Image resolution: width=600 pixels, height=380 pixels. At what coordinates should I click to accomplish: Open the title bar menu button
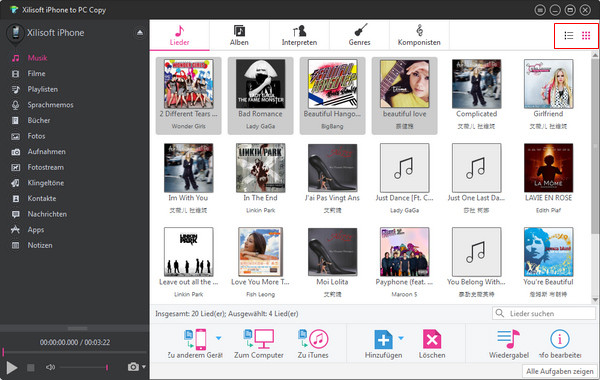pos(540,10)
